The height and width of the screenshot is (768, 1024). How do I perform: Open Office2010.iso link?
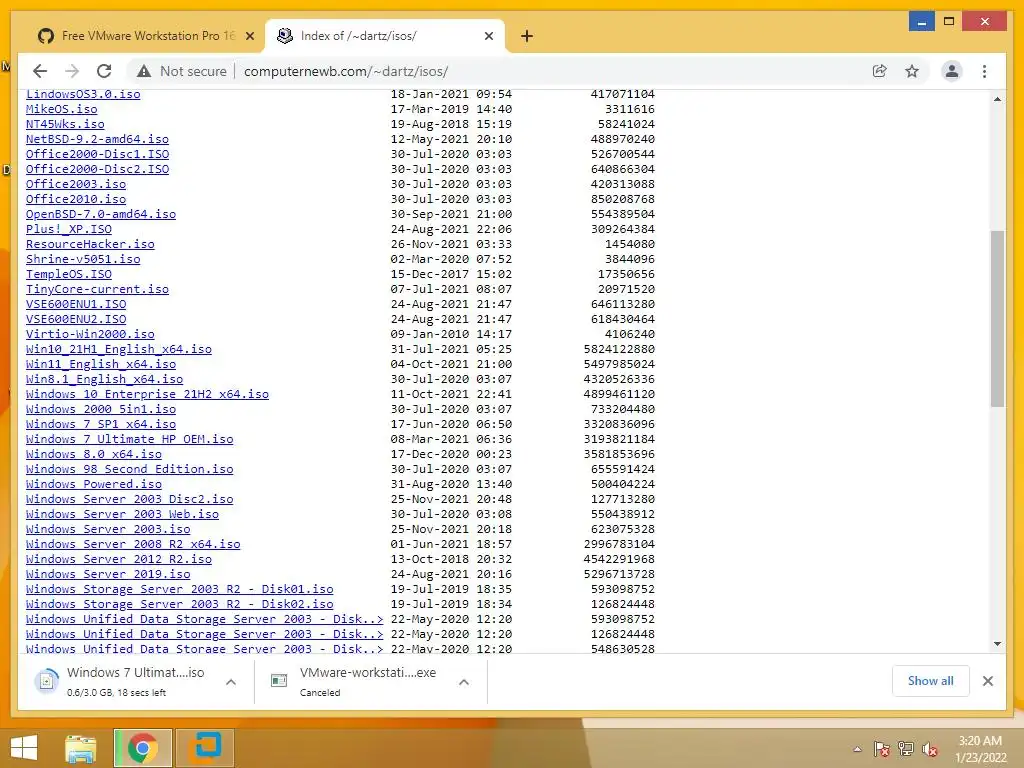tap(76, 199)
